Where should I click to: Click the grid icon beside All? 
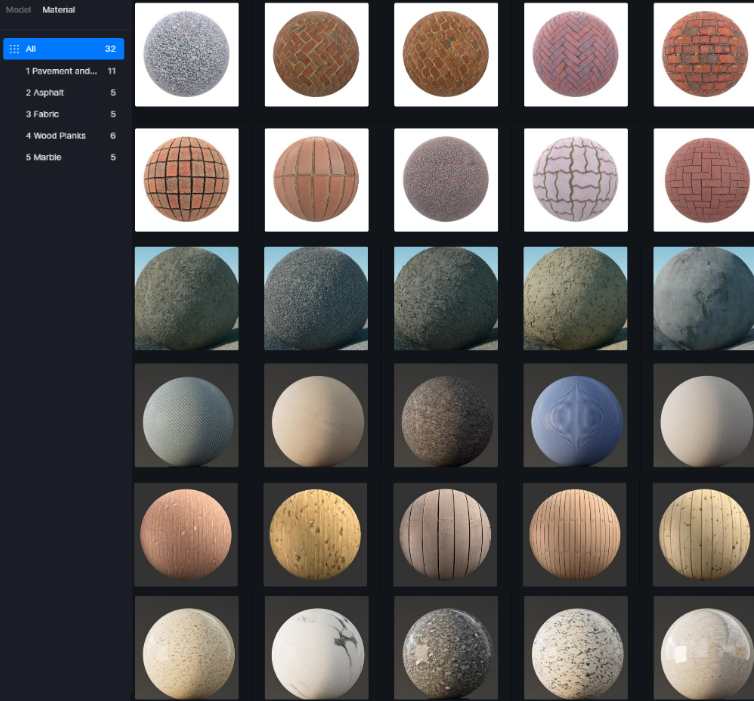pos(14,49)
